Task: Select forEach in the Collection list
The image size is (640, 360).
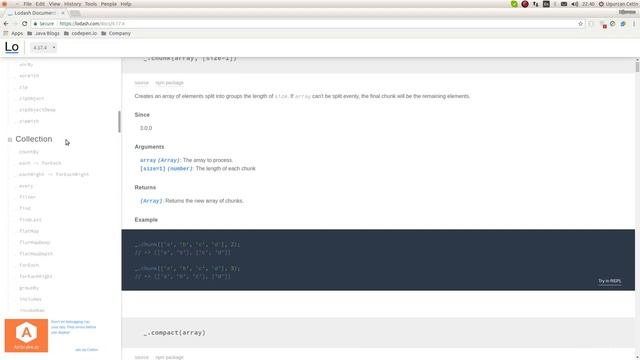Action: 29,265
